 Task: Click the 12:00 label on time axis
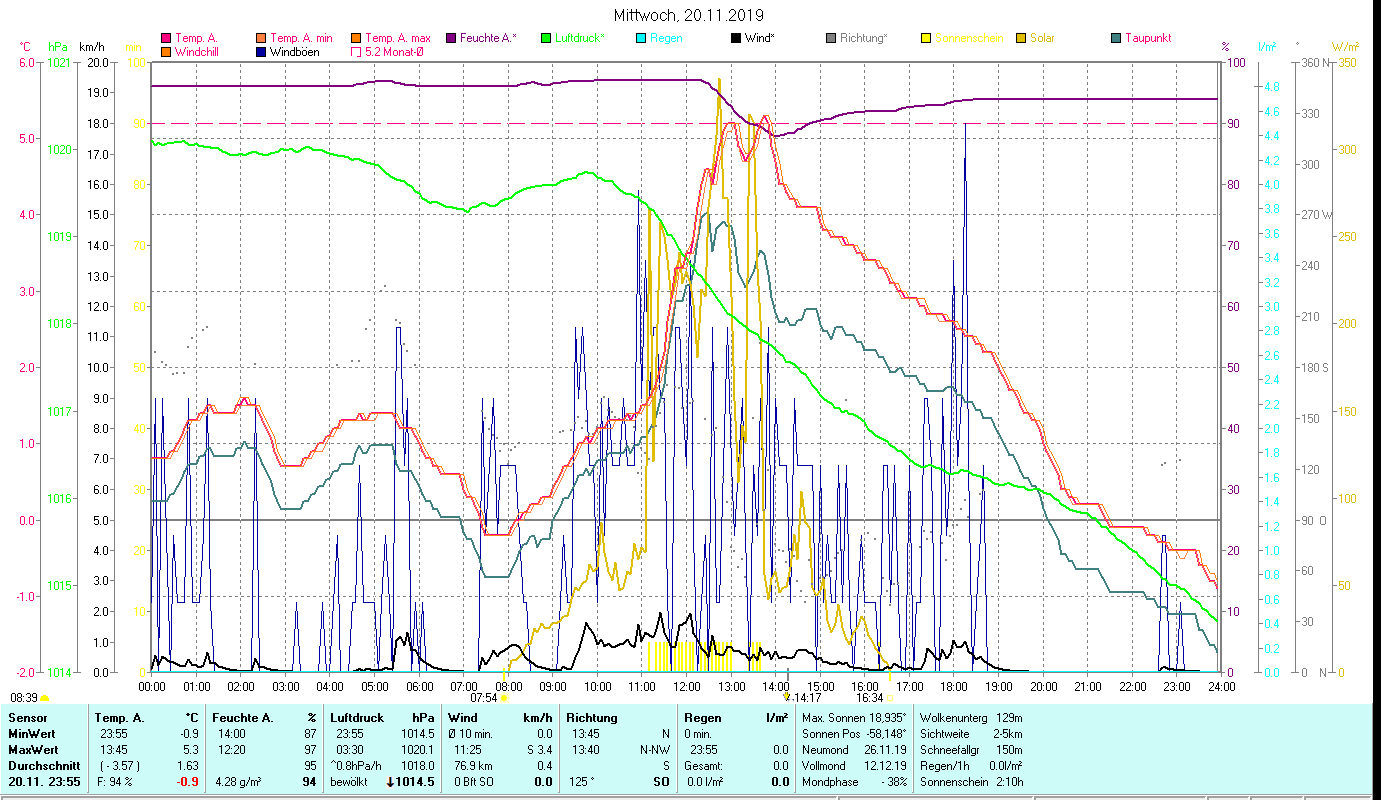click(x=686, y=687)
